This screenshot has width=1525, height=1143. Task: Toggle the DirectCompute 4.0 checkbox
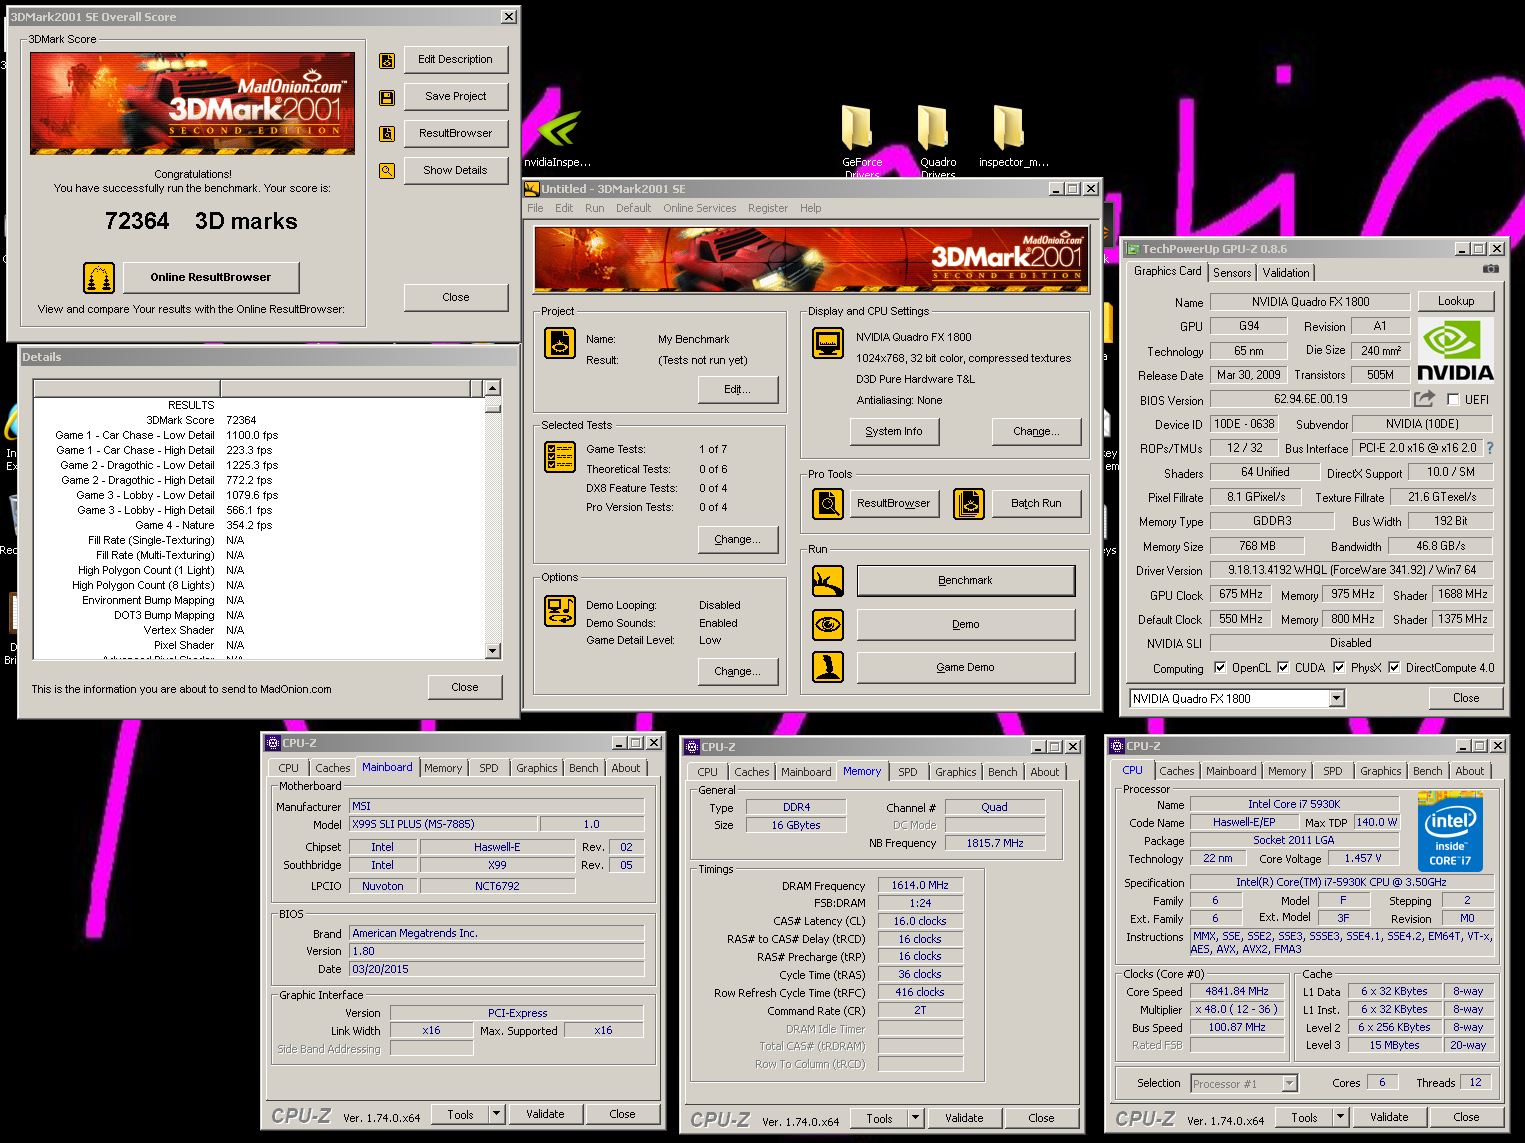1394,668
